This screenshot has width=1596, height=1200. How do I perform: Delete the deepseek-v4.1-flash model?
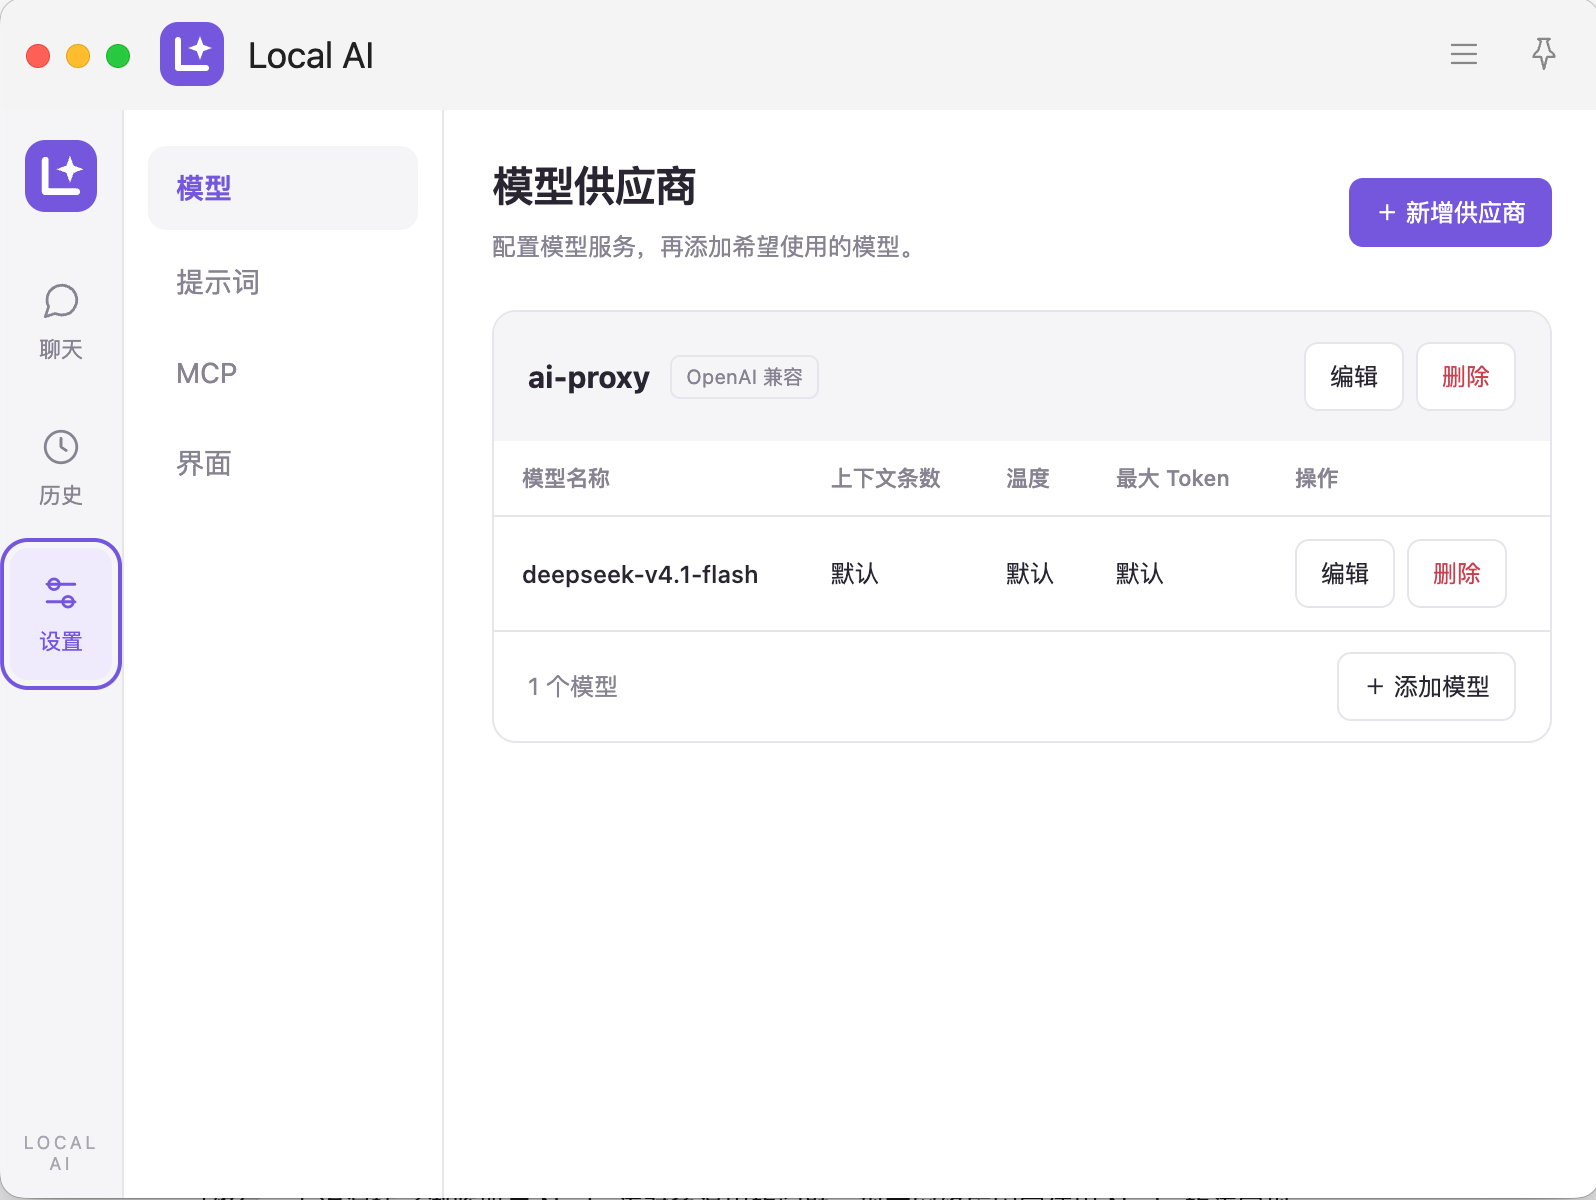pyautogui.click(x=1457, y=574)
